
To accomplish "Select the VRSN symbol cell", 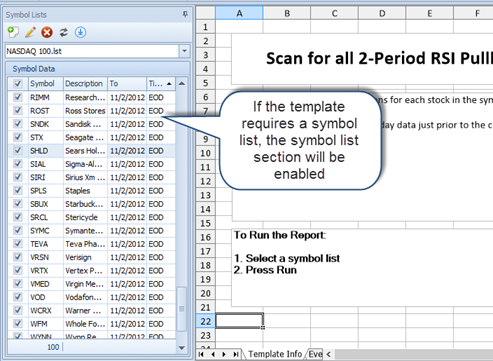I will point(46,257).
